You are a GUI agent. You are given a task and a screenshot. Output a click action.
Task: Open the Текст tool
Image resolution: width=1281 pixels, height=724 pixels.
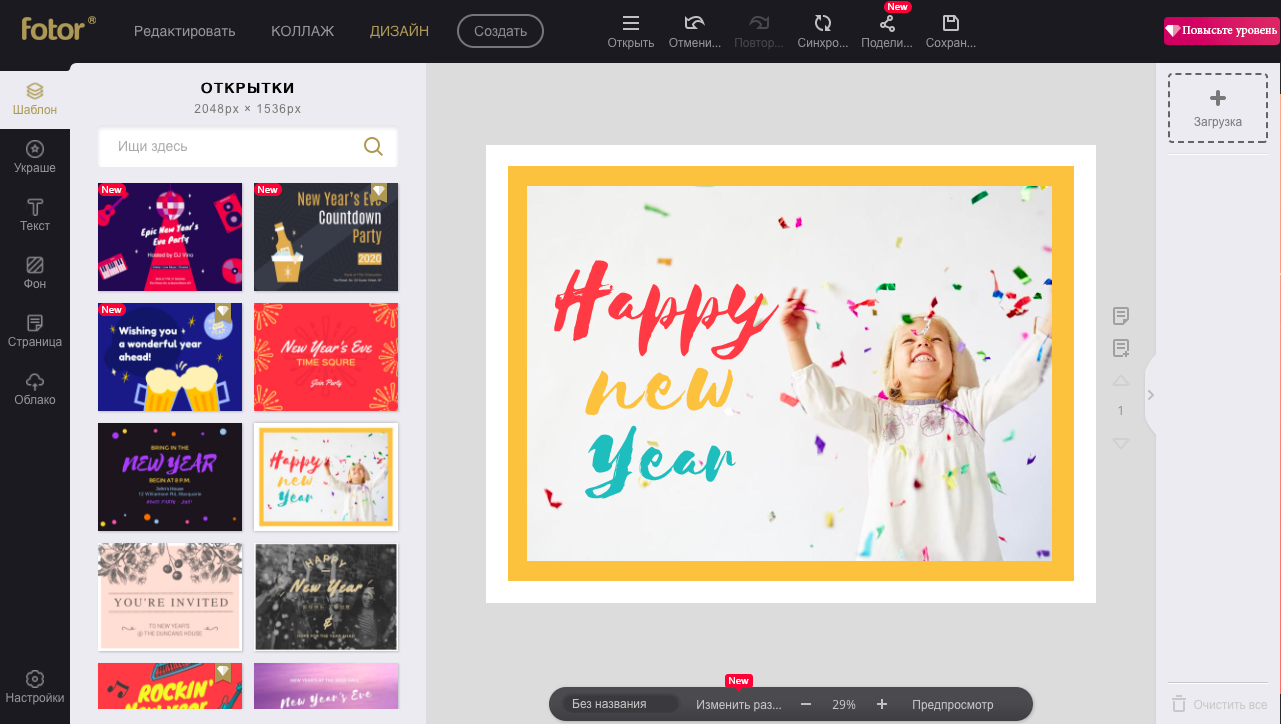tap(35, 215)
